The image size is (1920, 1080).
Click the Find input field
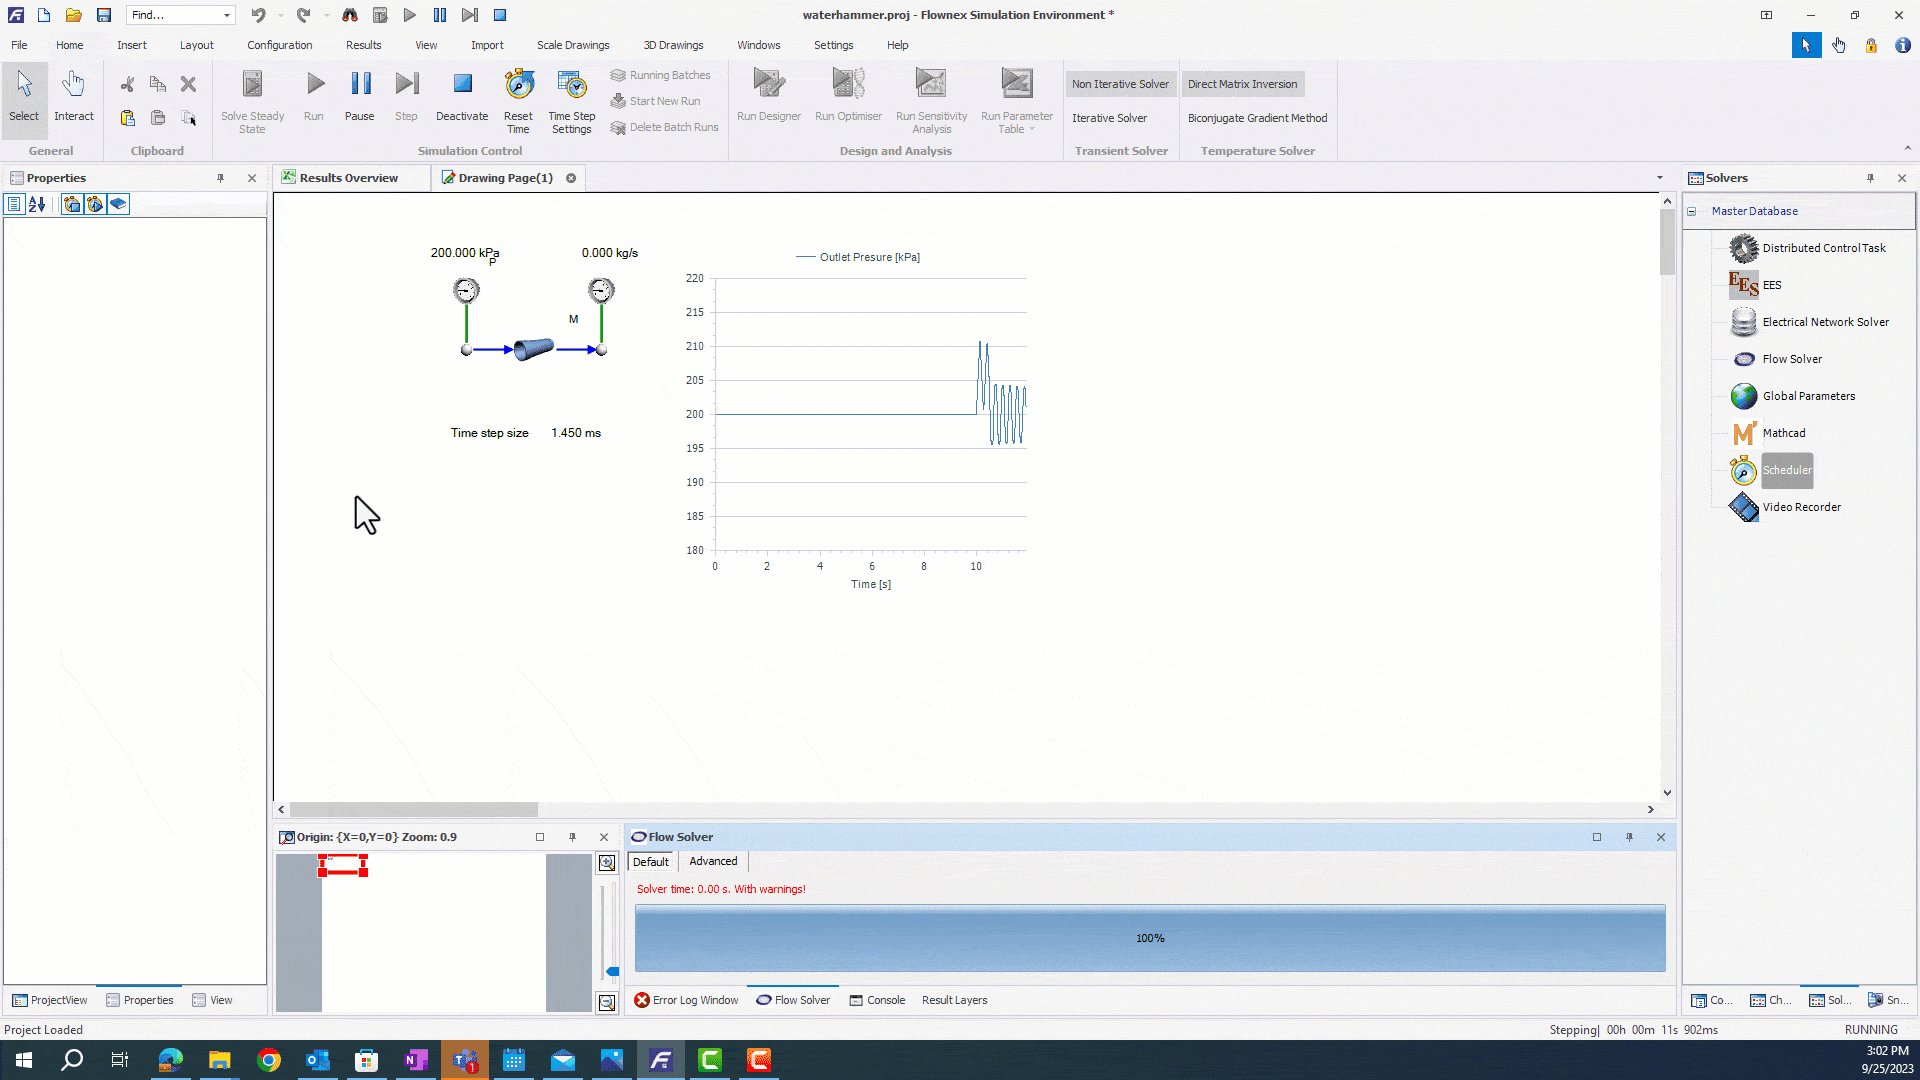pos(173,15)
